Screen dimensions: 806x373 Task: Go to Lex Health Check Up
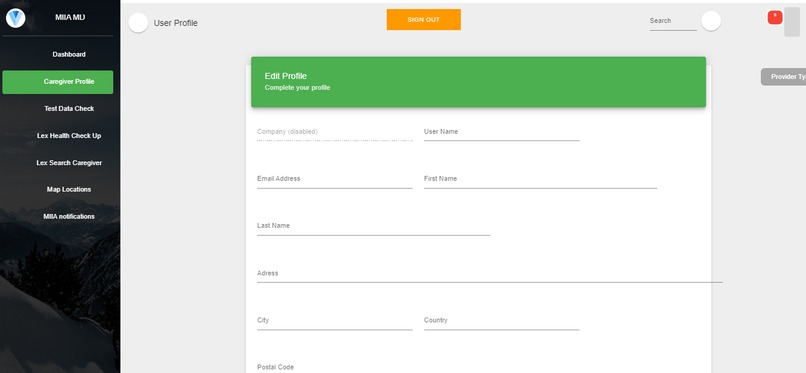[69, 136]
